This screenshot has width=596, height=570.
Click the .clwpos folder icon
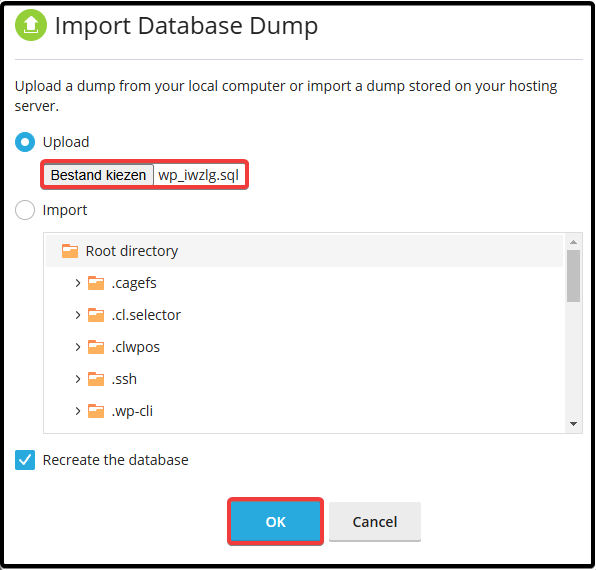coord(96,347)
